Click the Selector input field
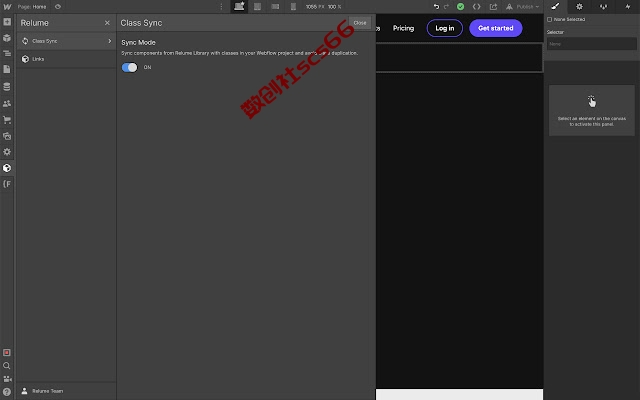This screenshot has height=400, width=640. [591, 44]
